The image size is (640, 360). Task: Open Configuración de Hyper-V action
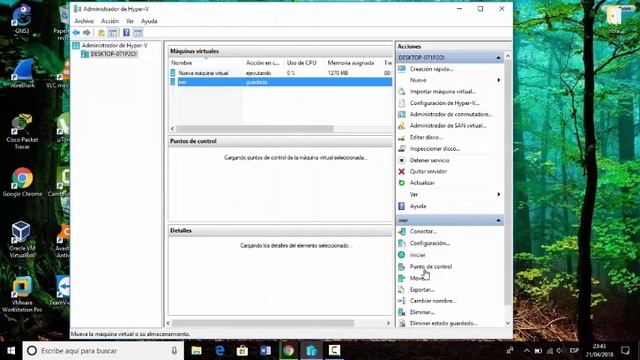444,103
